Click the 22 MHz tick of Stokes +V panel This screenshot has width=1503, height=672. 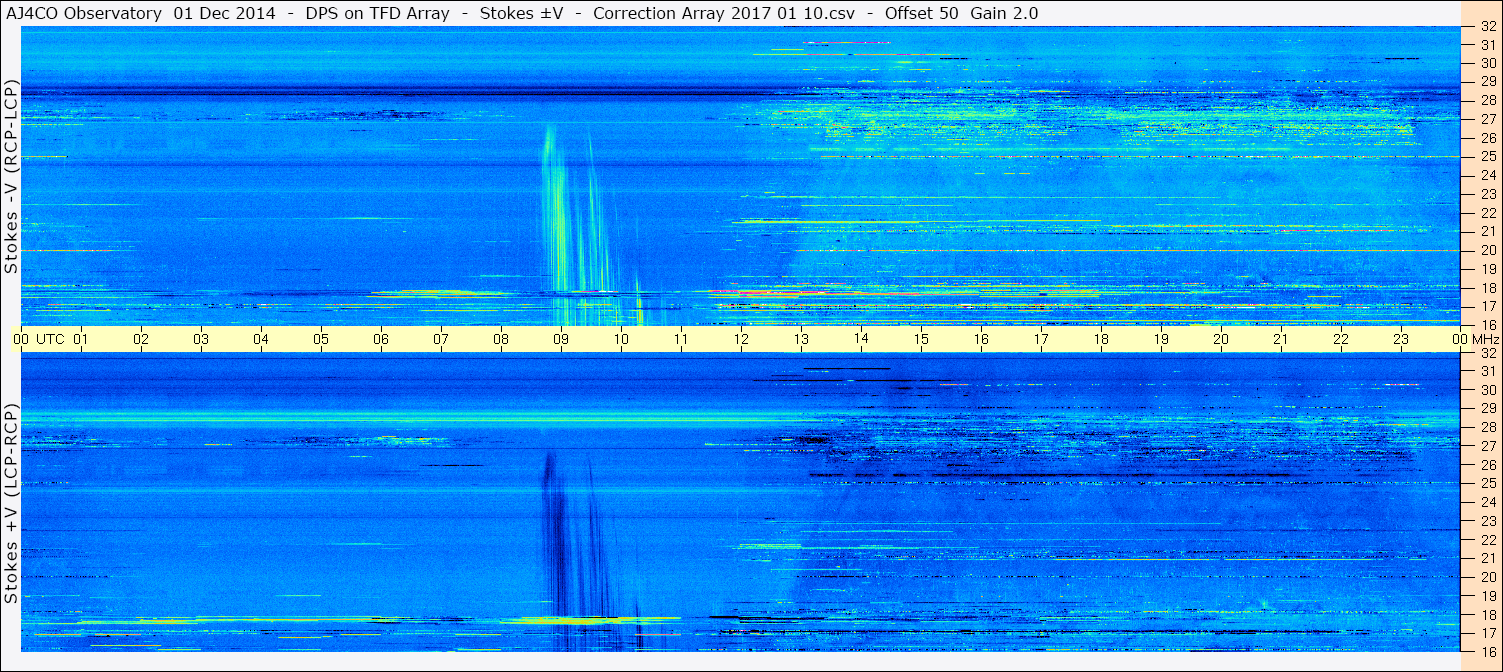pos(1487,539)
